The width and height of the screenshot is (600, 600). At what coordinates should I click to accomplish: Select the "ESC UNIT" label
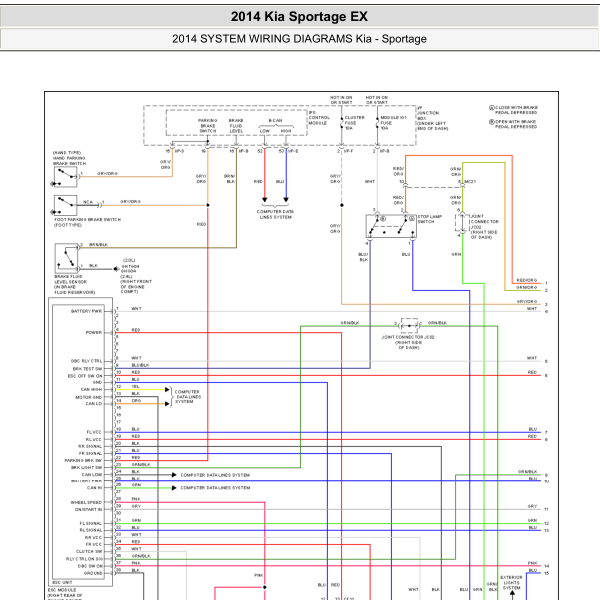pyautogui.click(x=62, y=582)
